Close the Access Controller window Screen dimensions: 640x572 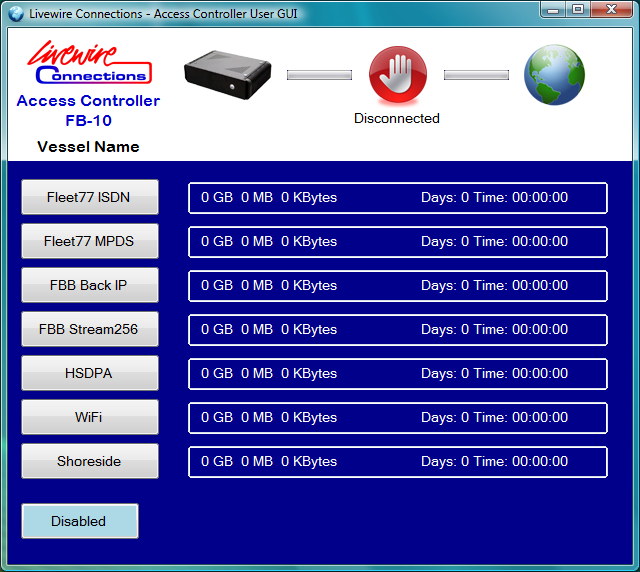point(611,10)
